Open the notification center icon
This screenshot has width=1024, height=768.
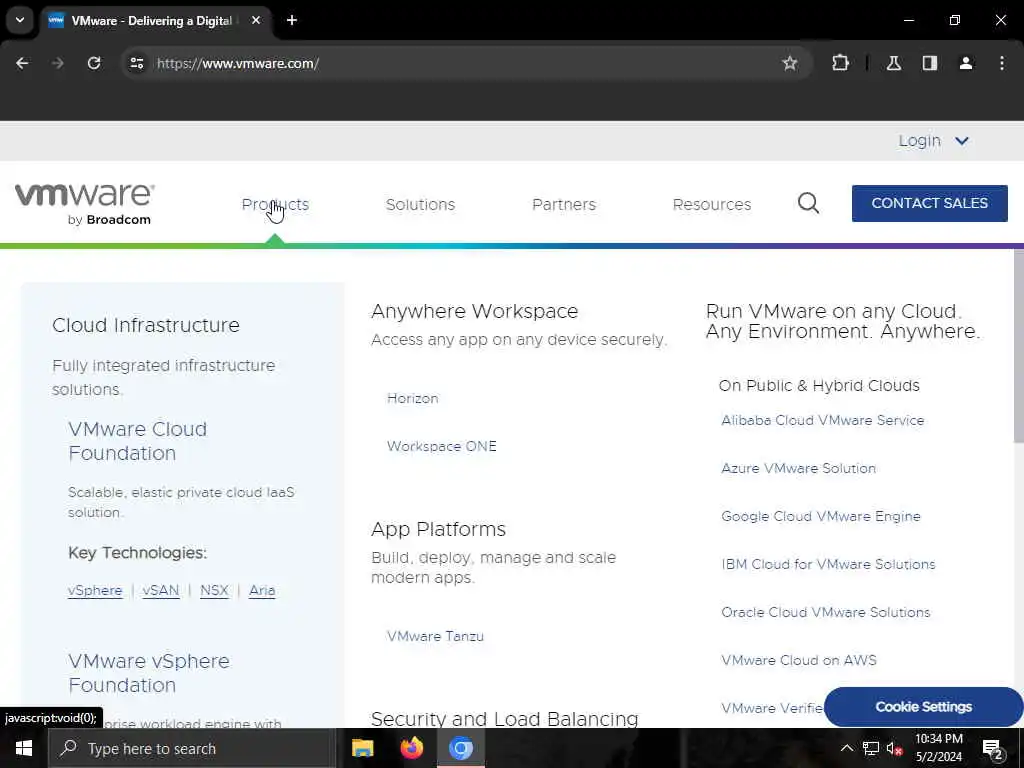point(993,750)
